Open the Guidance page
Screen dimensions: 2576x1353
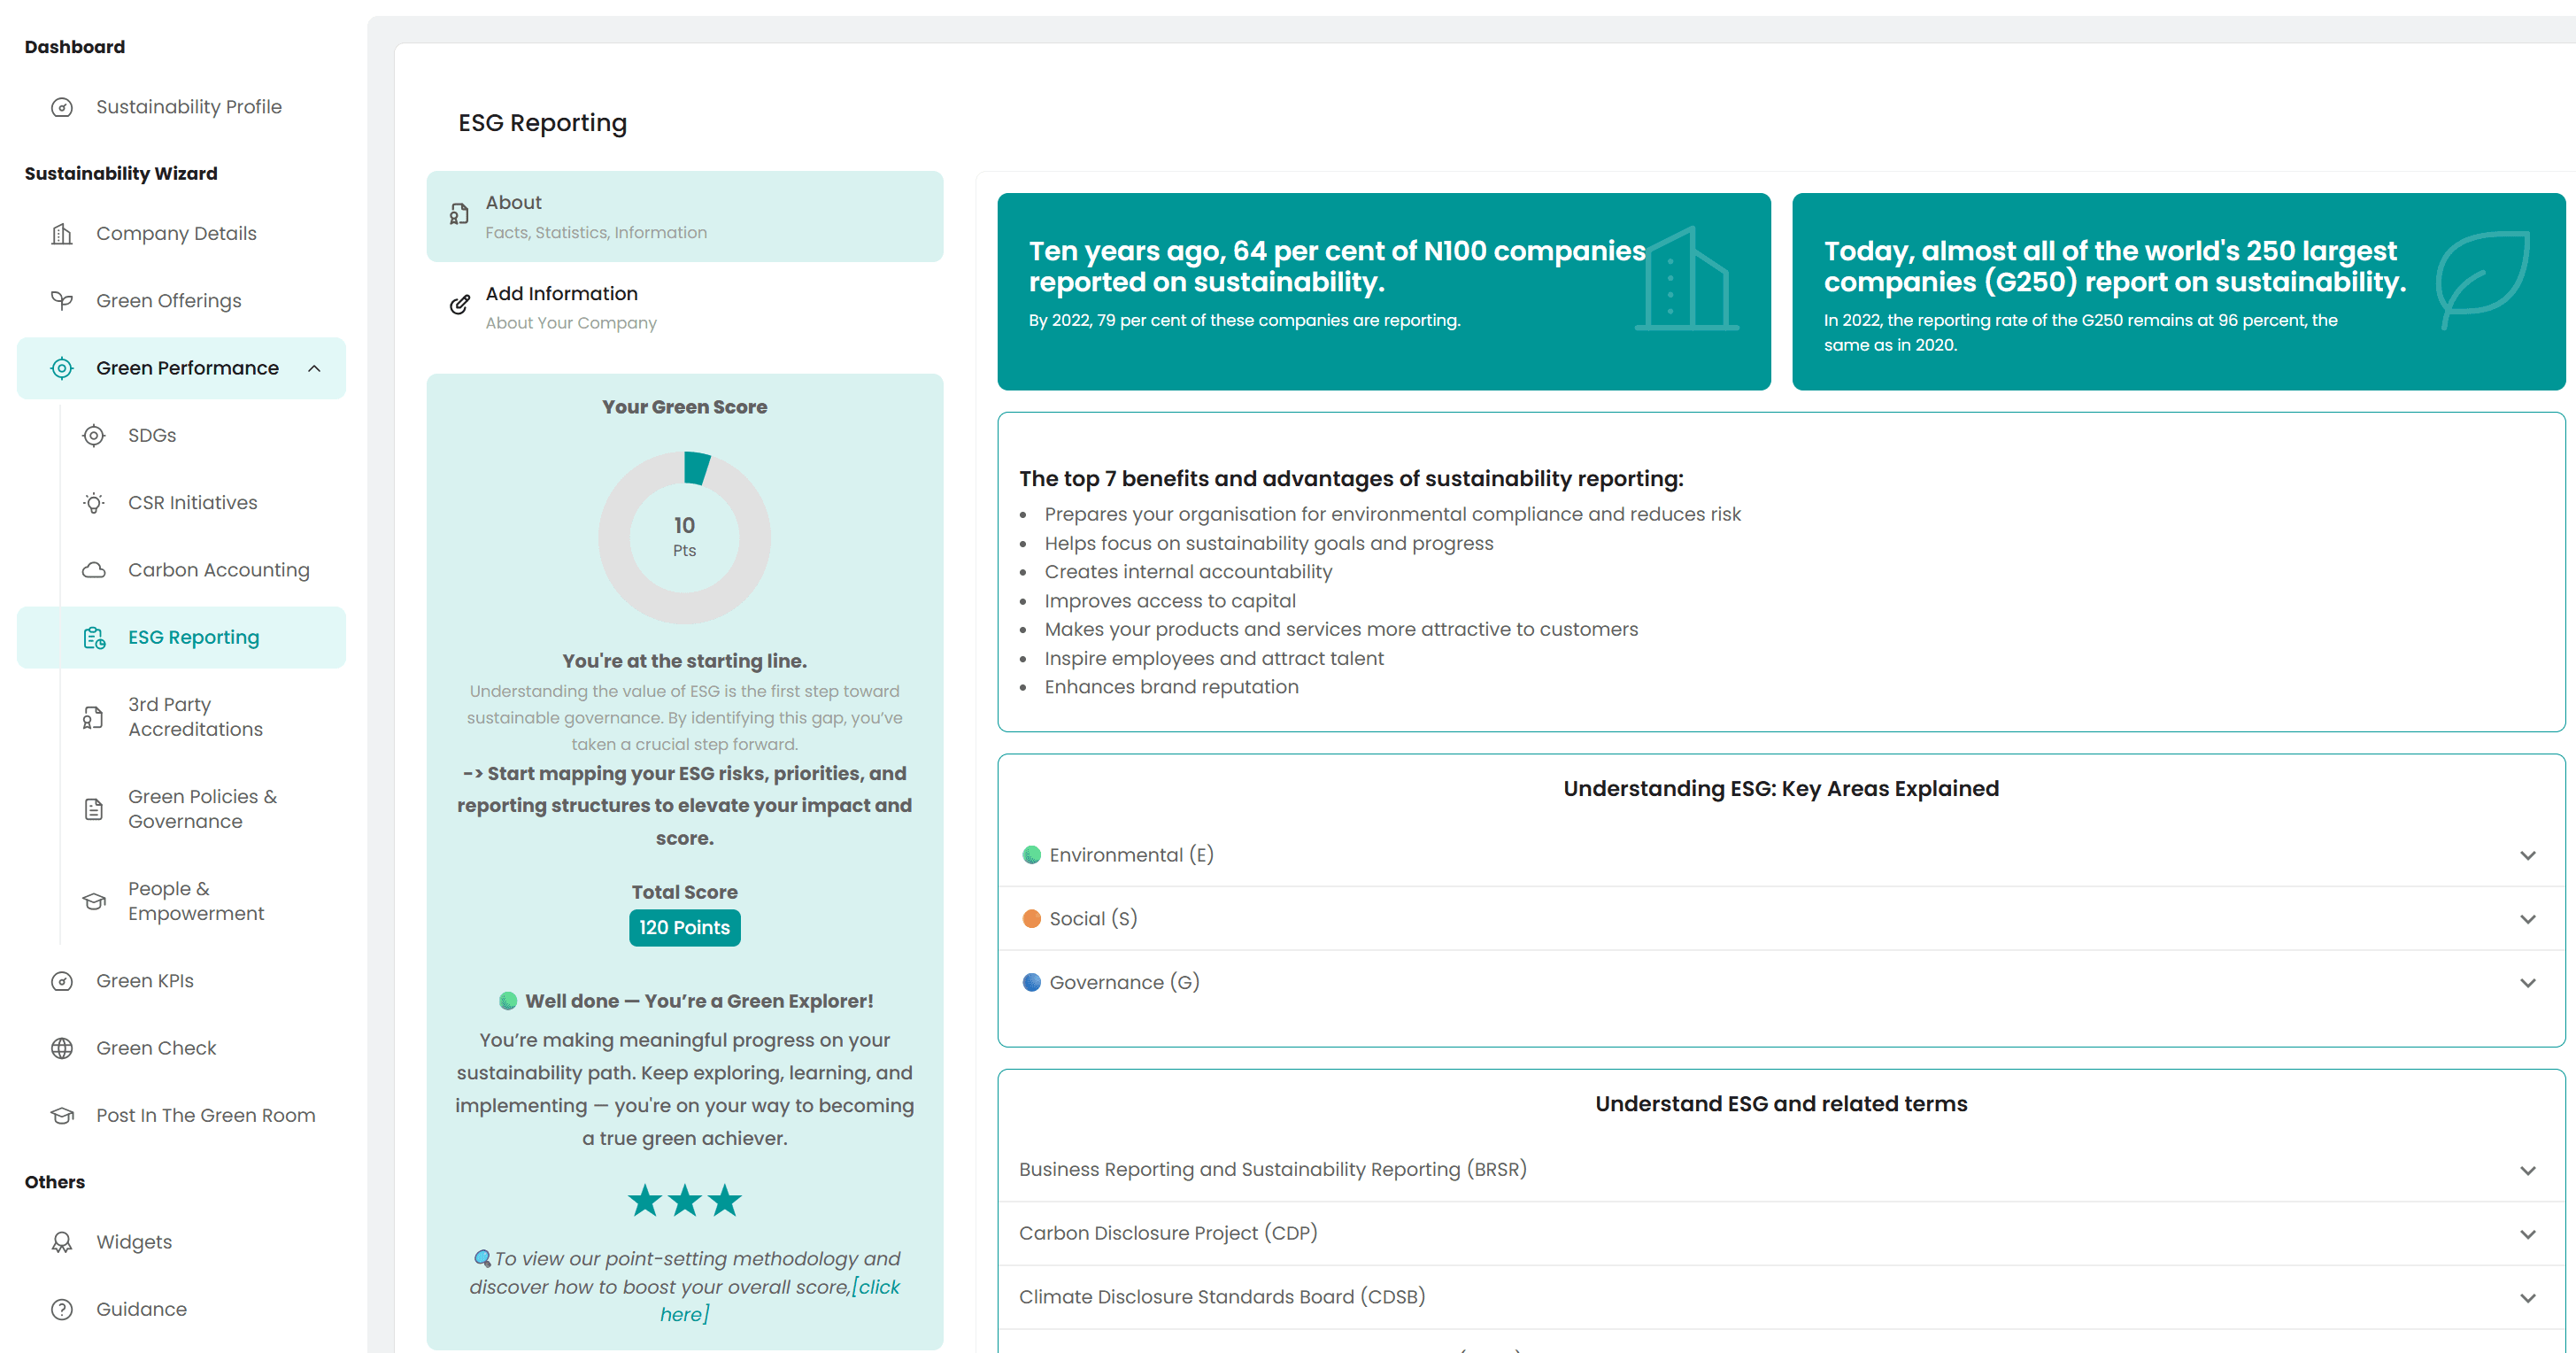coord(181,1309)
